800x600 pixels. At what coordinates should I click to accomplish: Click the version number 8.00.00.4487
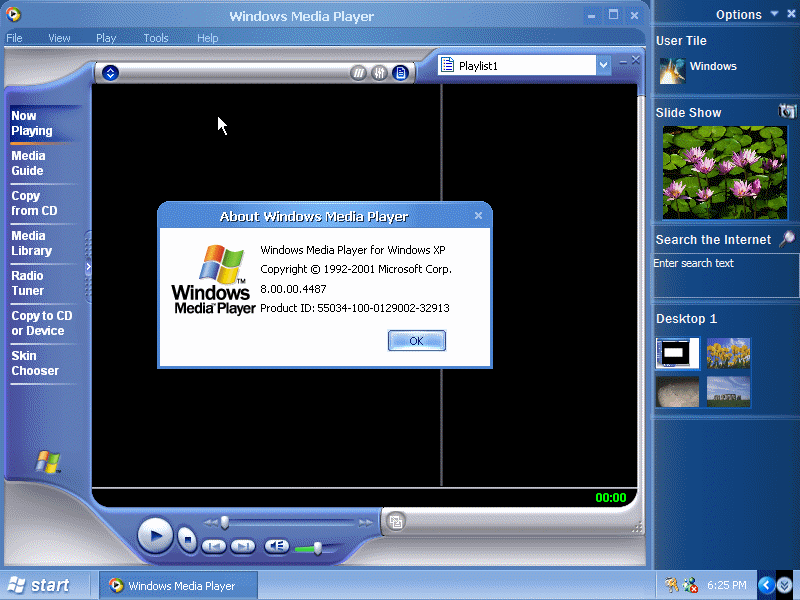tap(293, 289)
